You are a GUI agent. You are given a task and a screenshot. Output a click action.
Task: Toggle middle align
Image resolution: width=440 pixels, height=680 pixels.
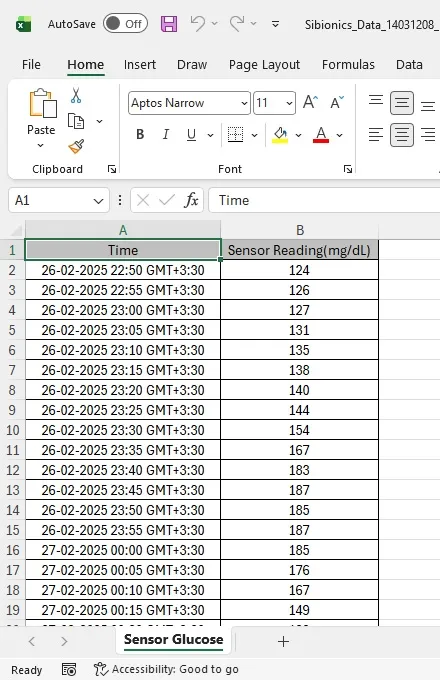coord(402,103)
